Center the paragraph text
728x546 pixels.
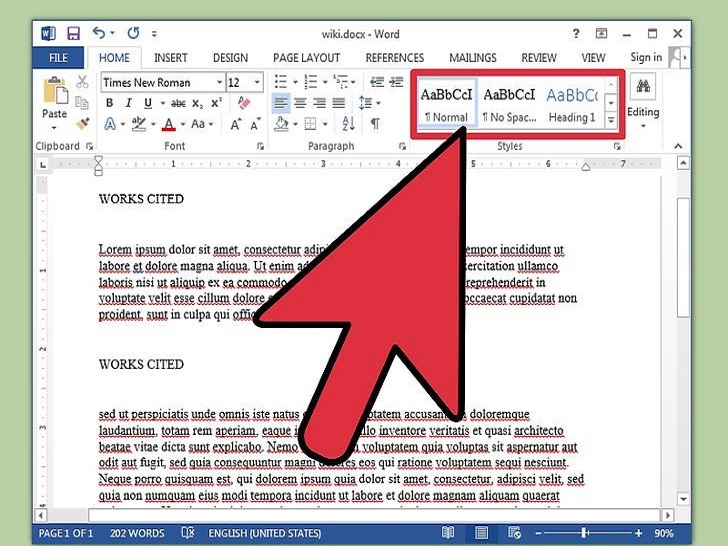tap(300, 103)
